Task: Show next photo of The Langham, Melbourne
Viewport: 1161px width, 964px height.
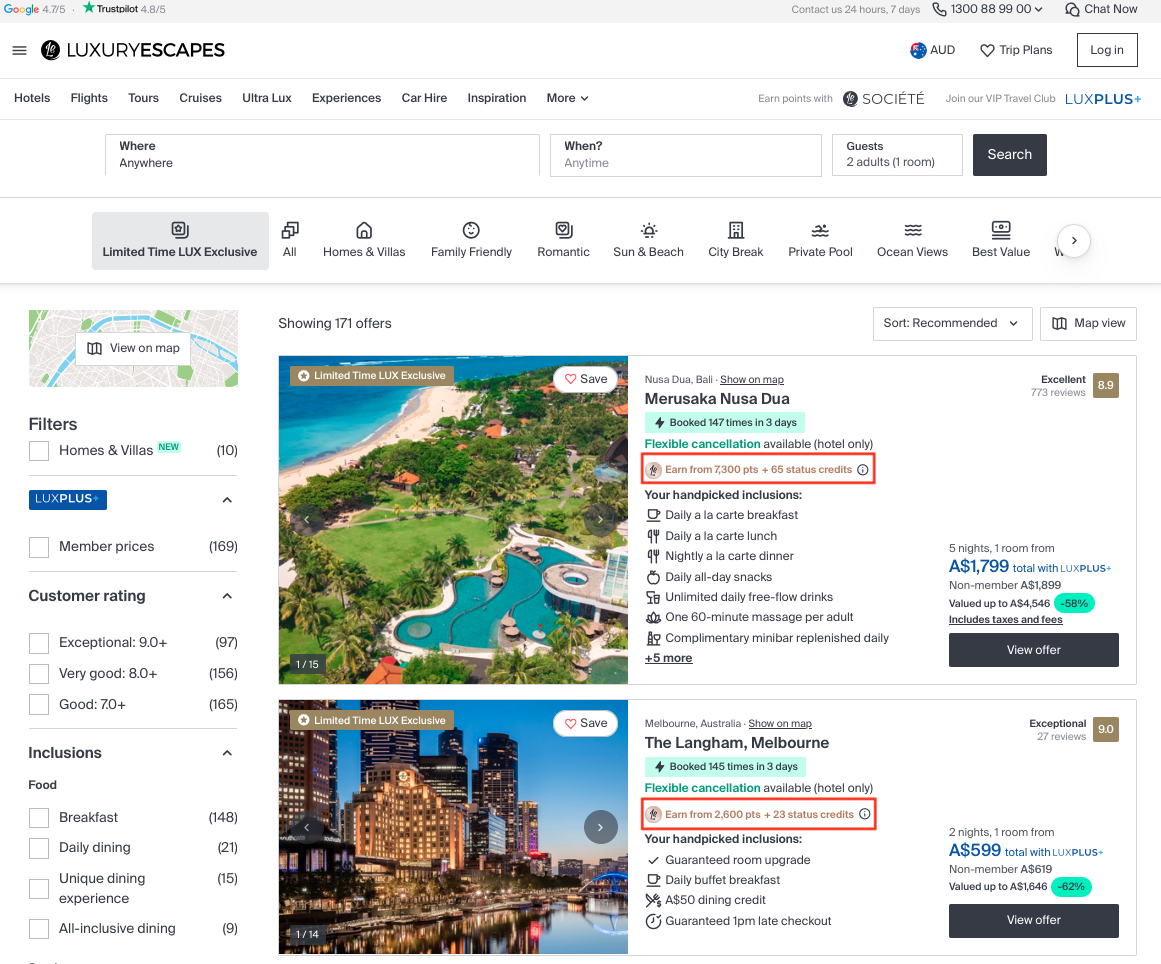Action: click(600, 827)
